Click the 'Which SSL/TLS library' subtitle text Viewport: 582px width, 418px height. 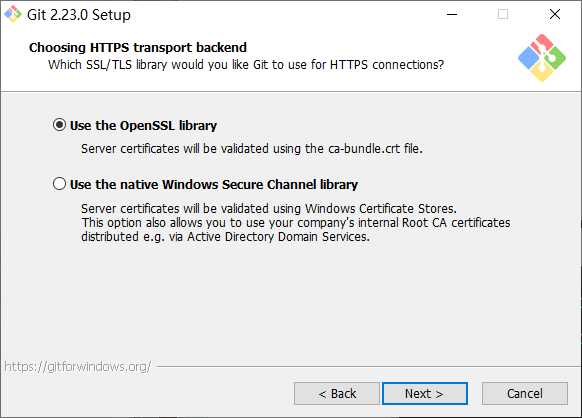point(246,65)
